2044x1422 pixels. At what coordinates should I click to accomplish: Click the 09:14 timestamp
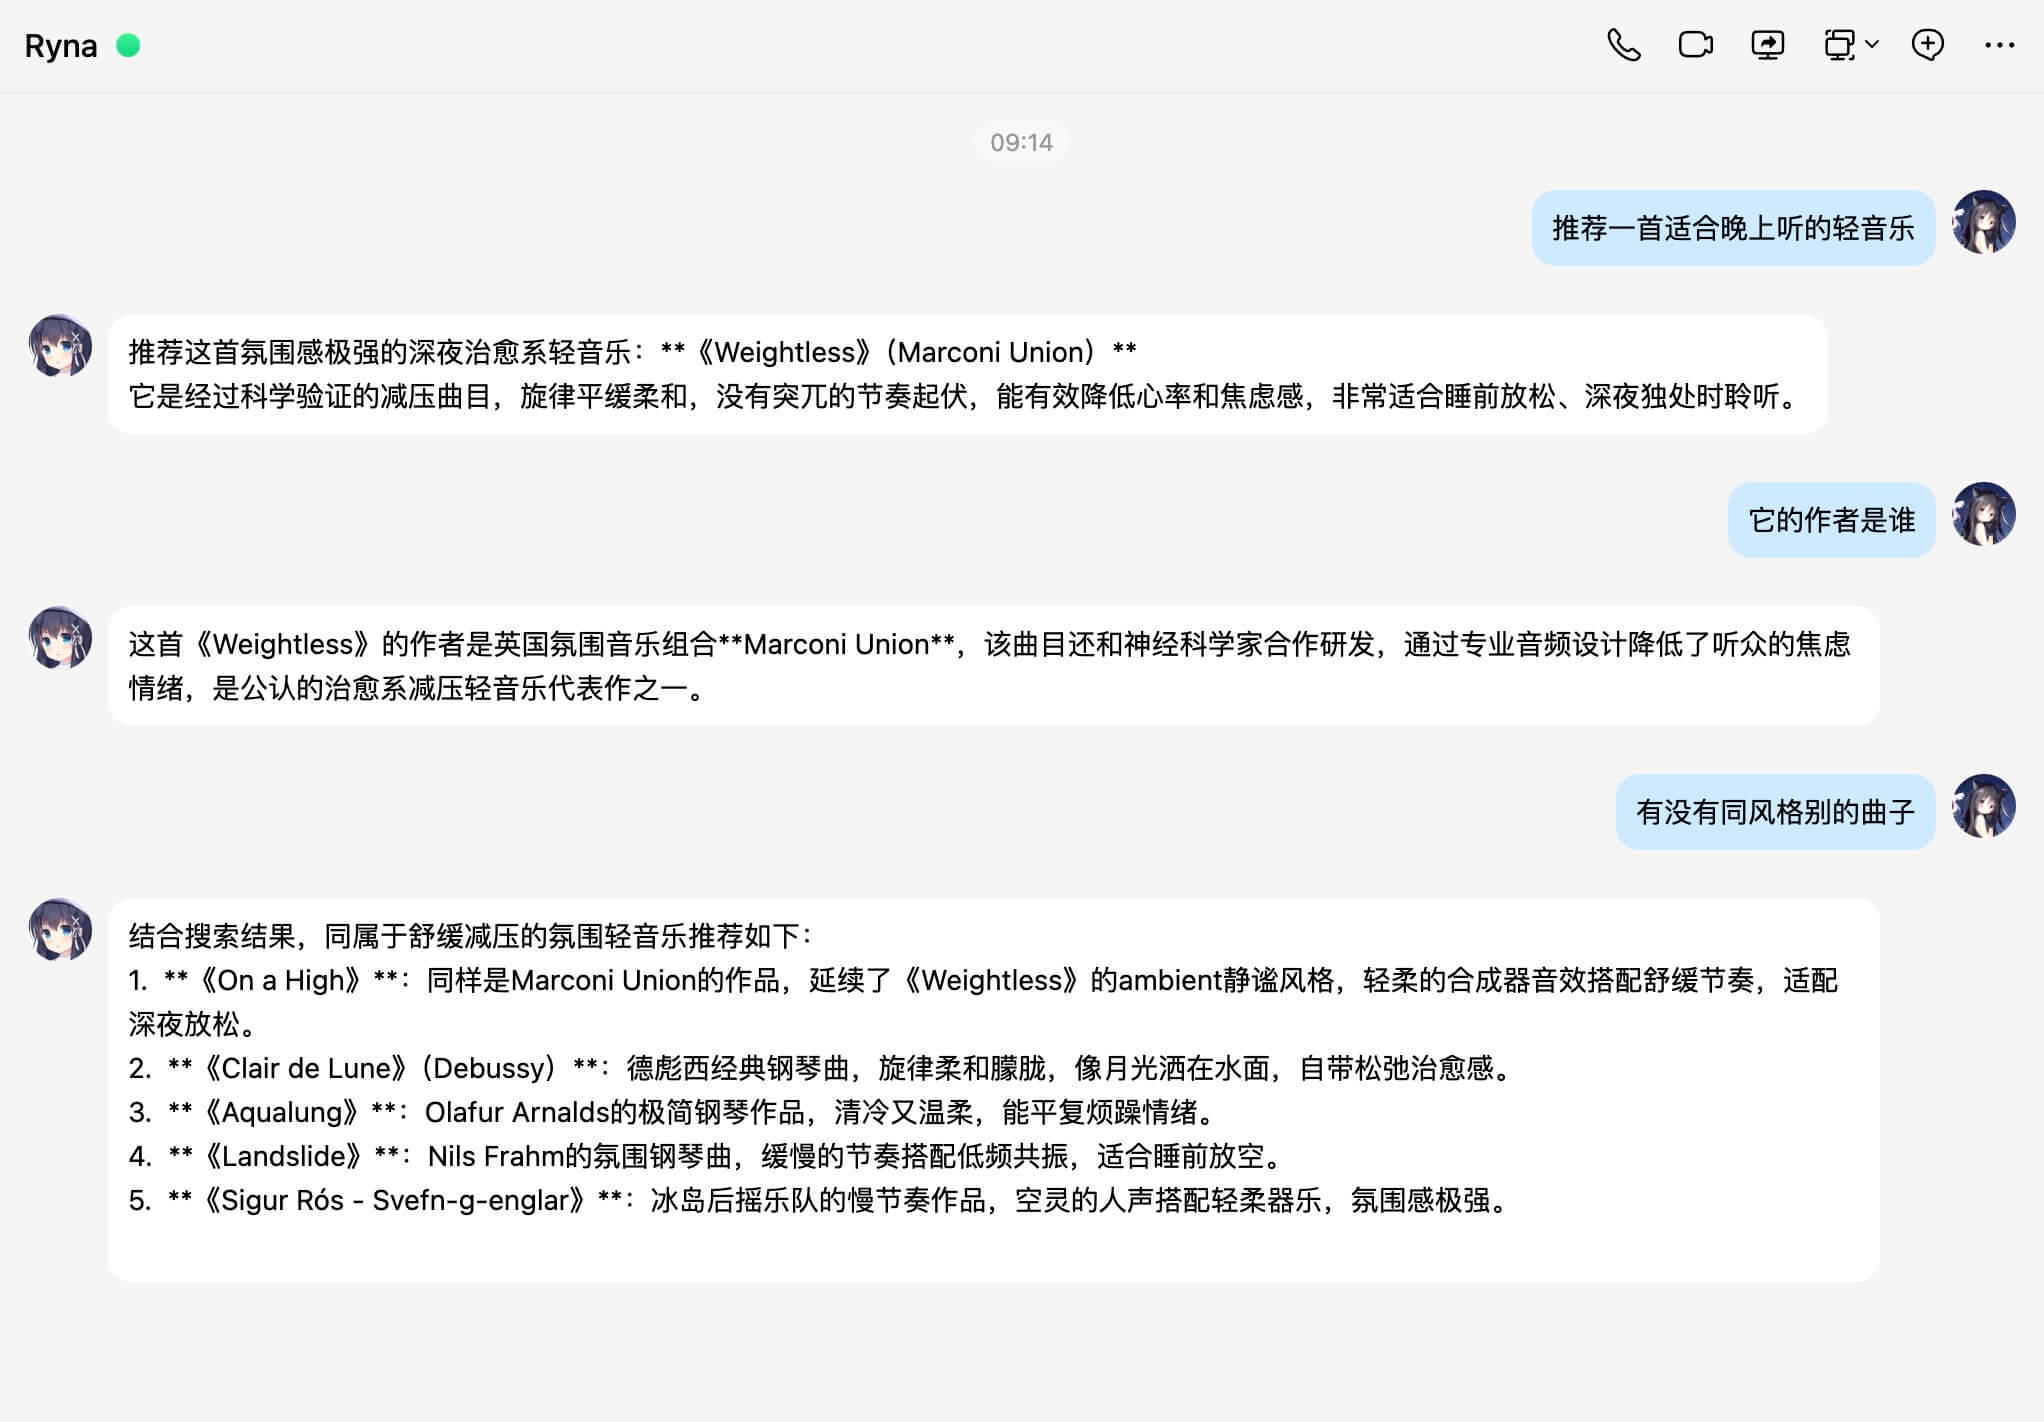pyautogui.click(x=1021, y=142)
